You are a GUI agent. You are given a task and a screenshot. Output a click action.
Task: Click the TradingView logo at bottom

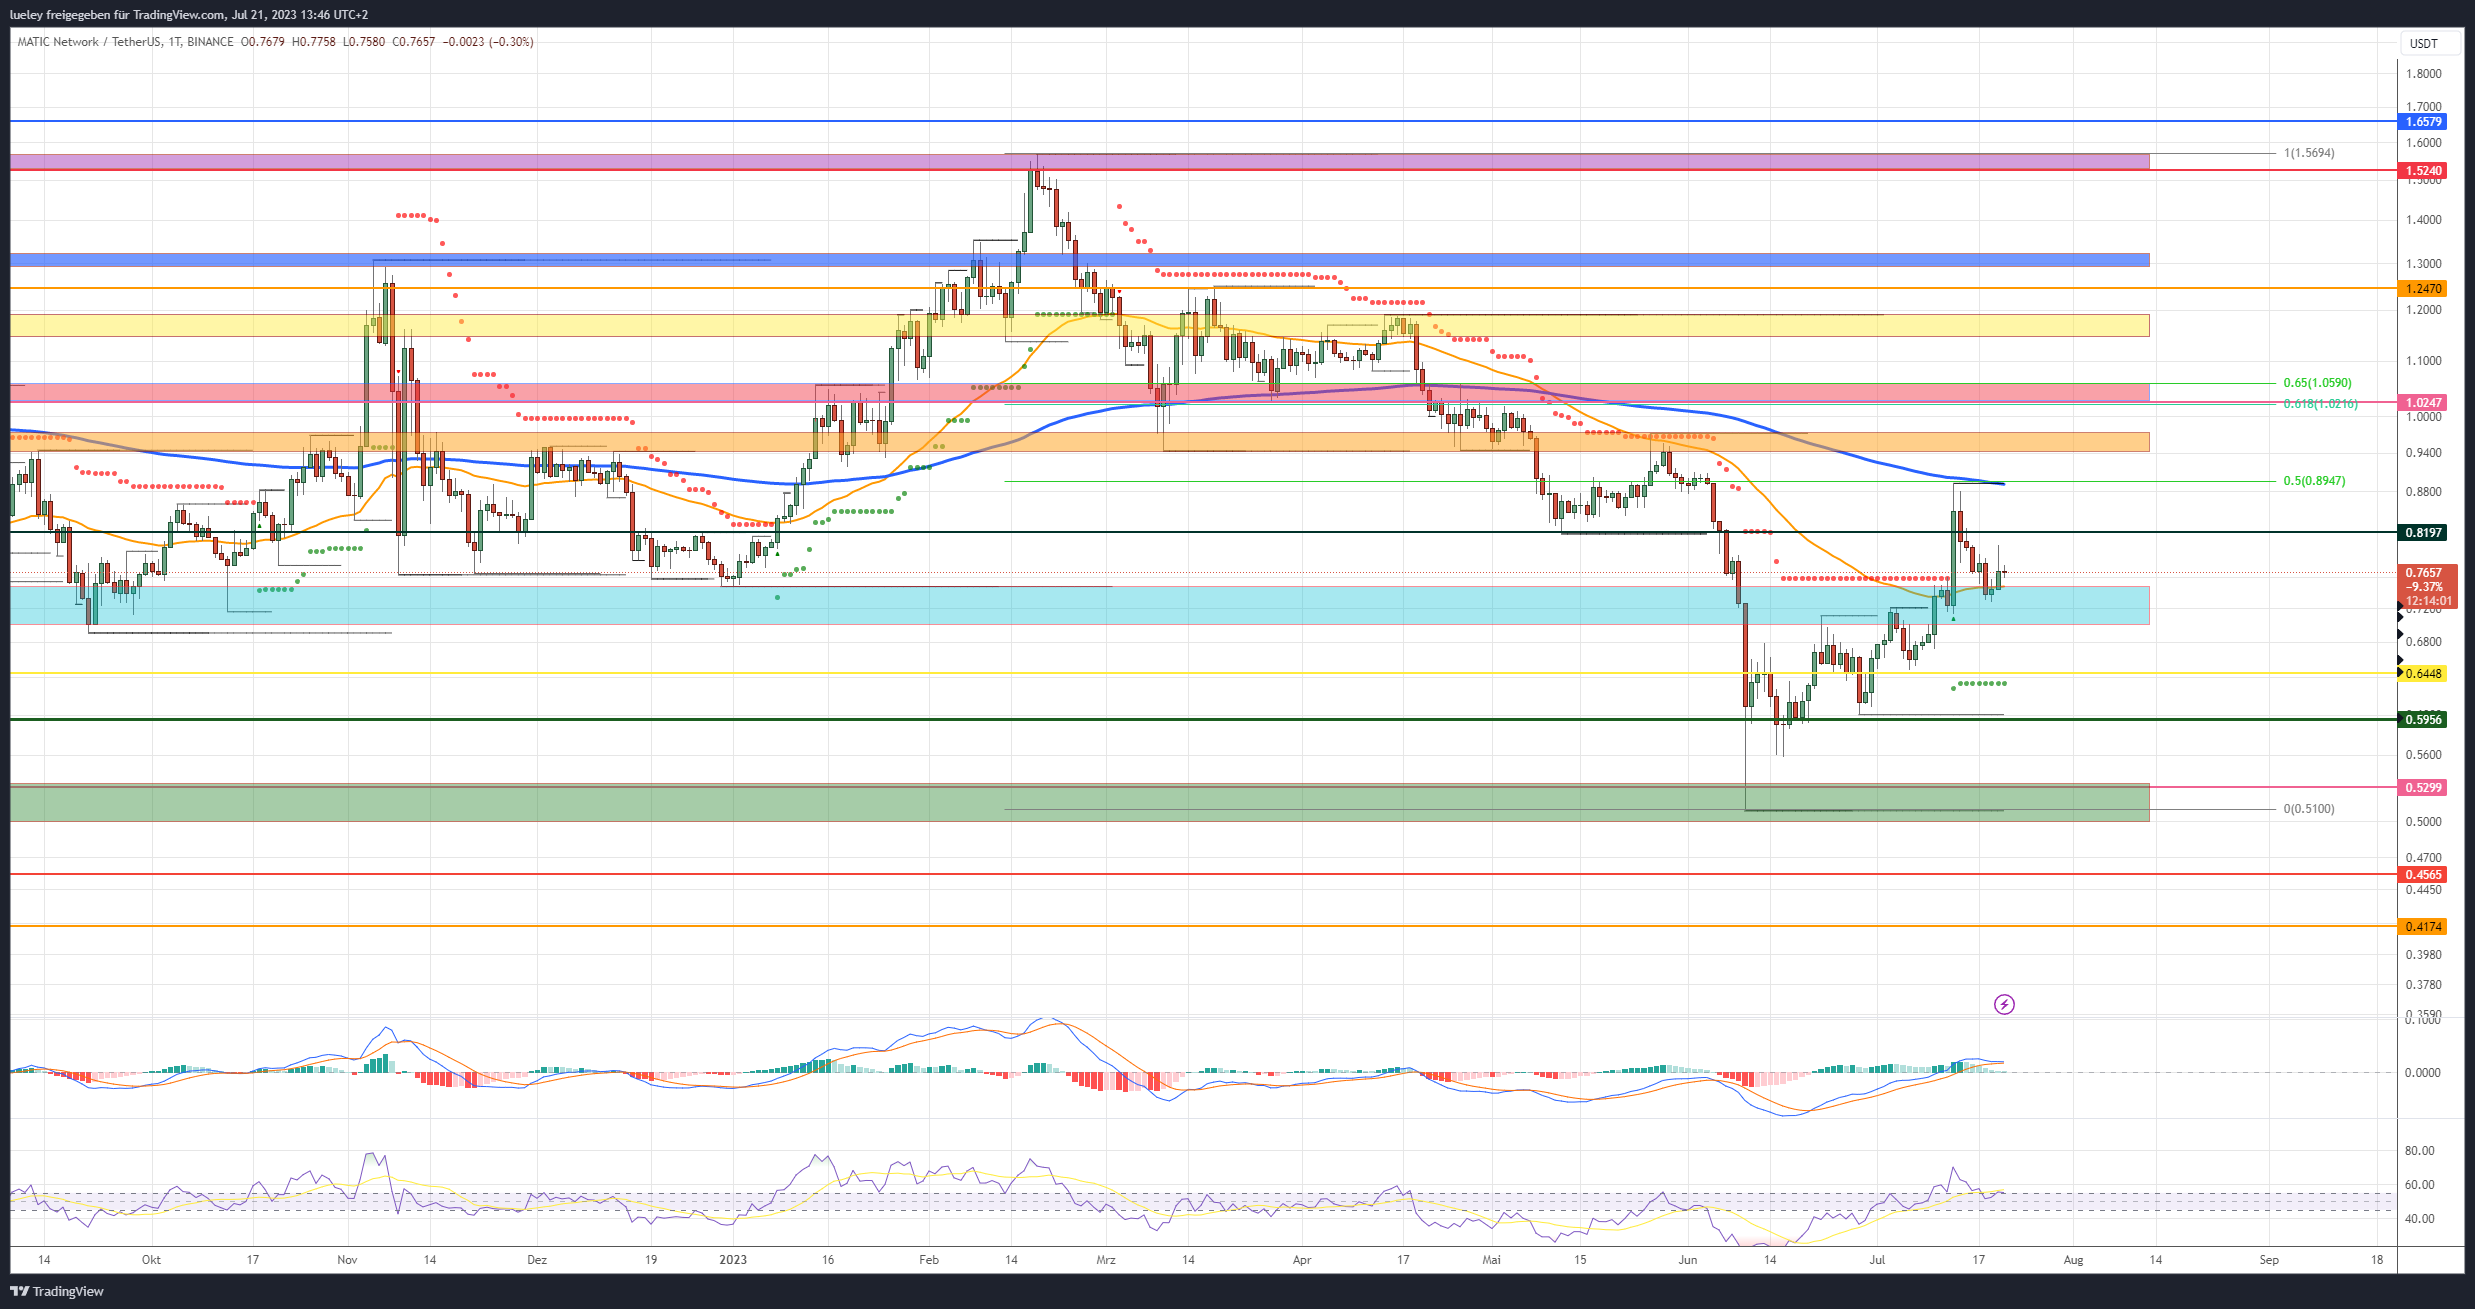(57, 1291)
